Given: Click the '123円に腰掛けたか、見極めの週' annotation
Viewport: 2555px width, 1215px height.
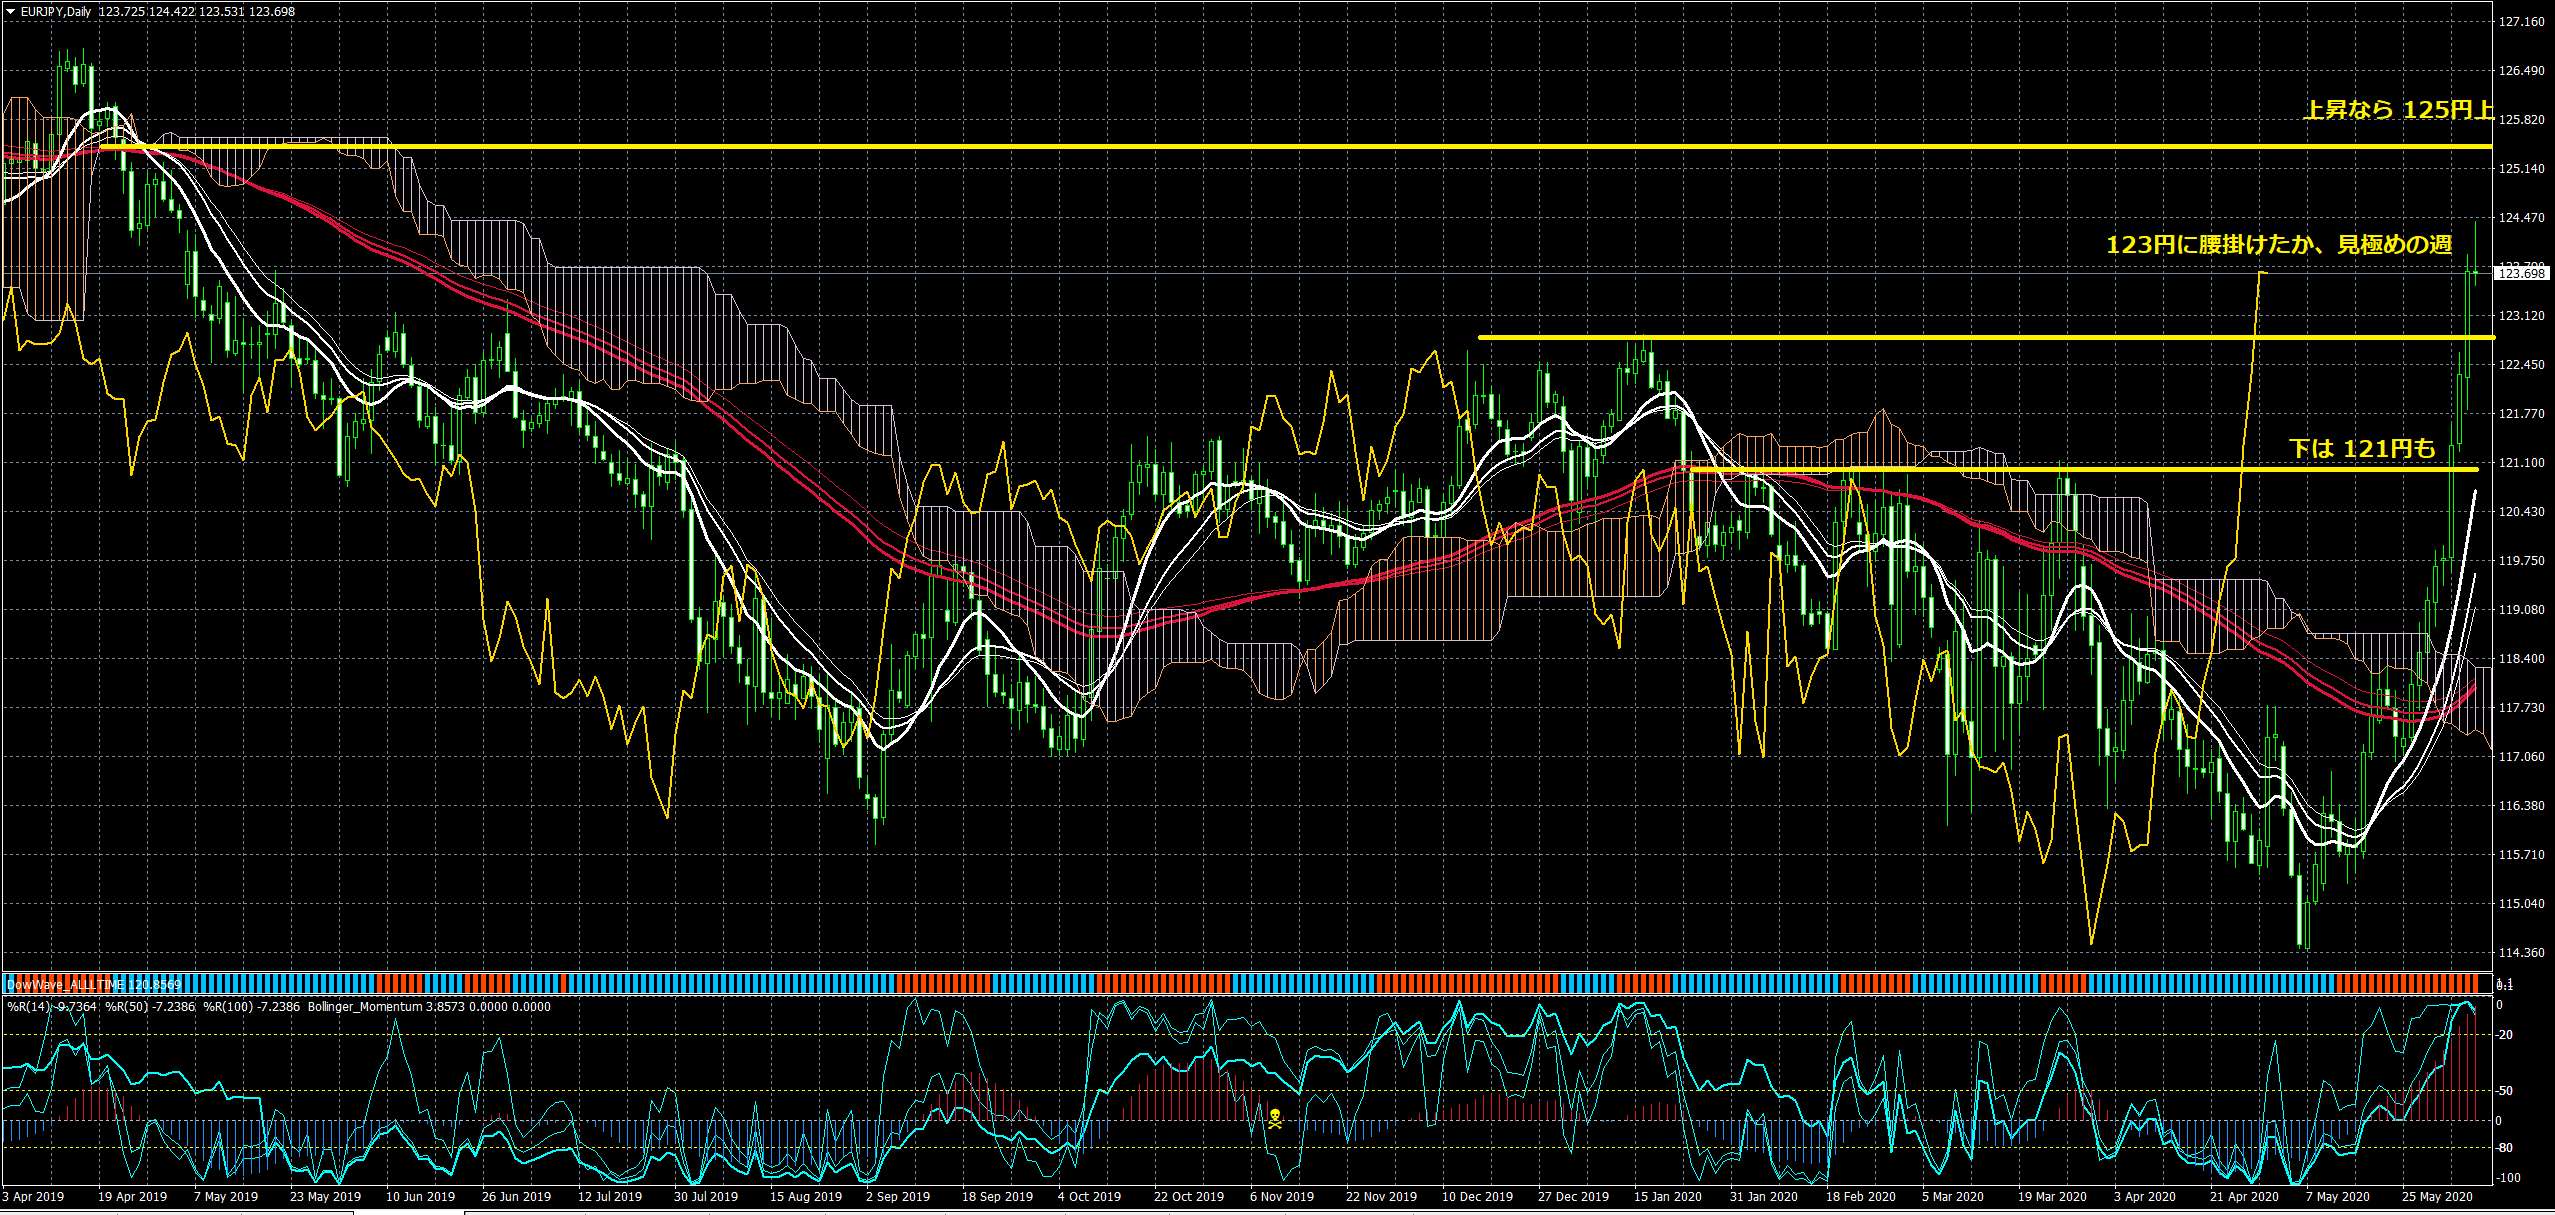Looking at the screenshot, I should (2278, 245).
